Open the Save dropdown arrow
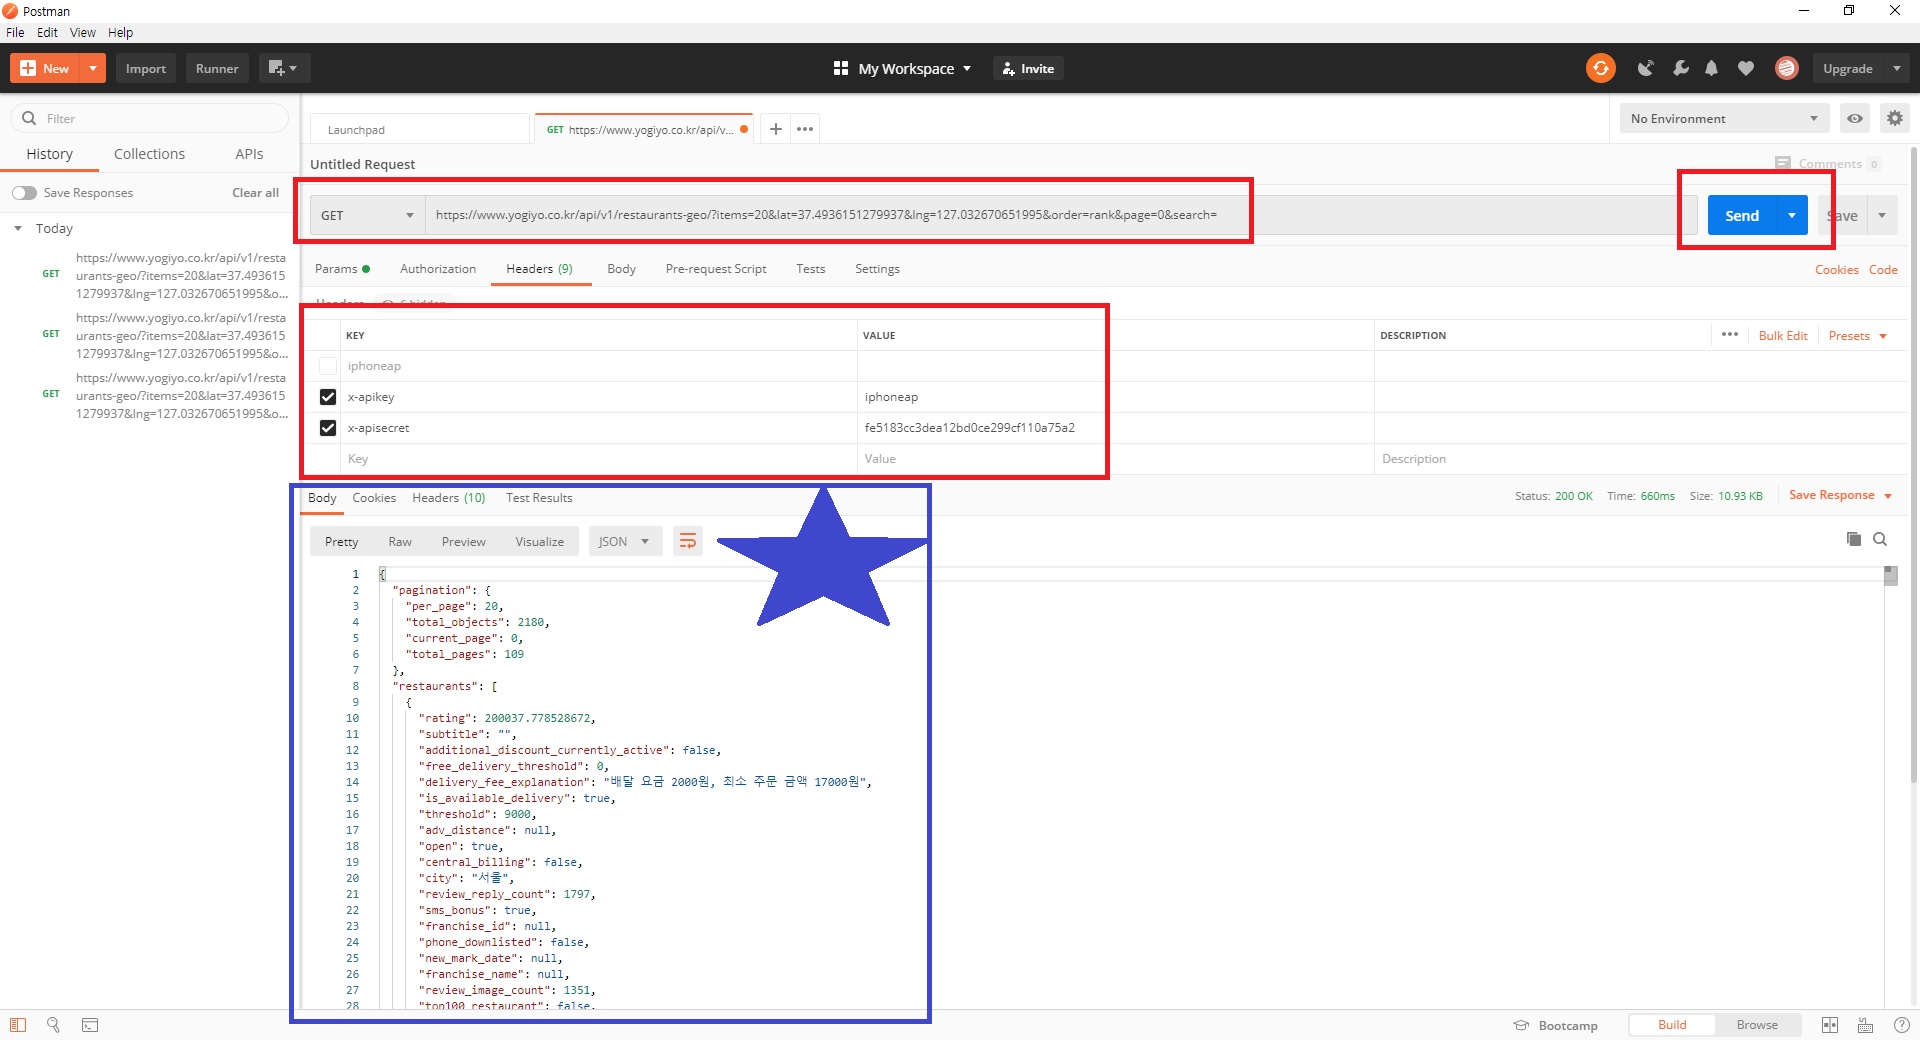 [x=1882, y=215]
